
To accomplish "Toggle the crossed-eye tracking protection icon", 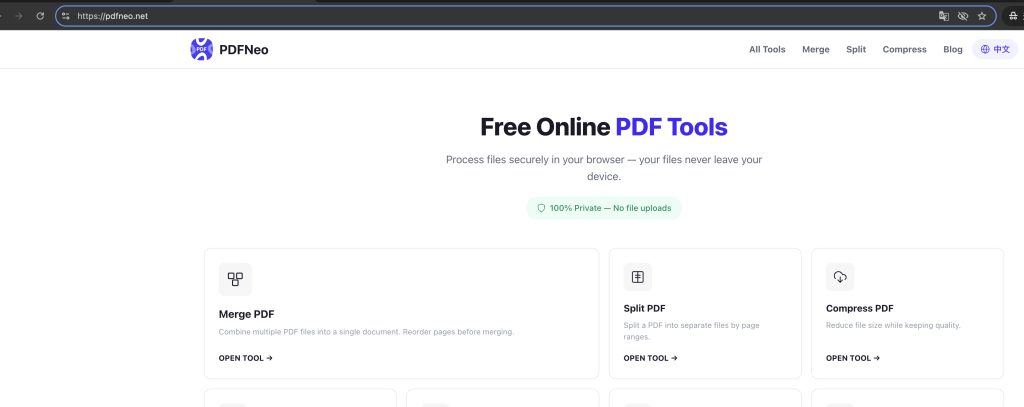I will pos(963,16).
